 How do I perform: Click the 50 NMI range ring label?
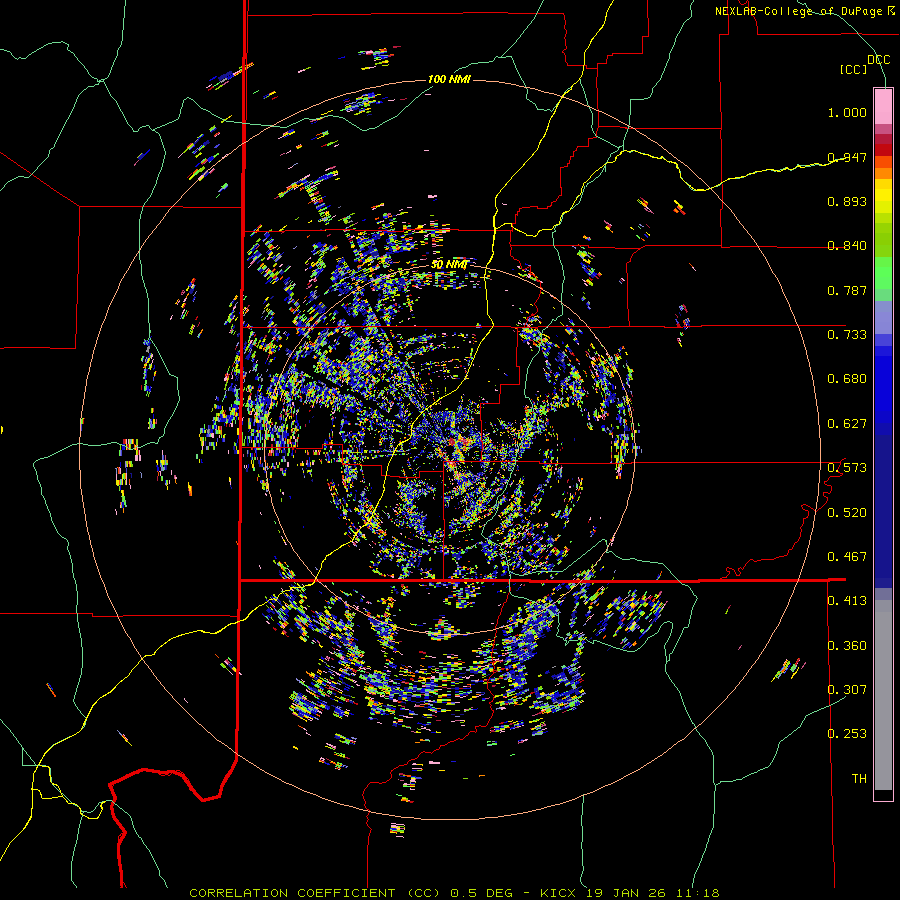point(449,265)
